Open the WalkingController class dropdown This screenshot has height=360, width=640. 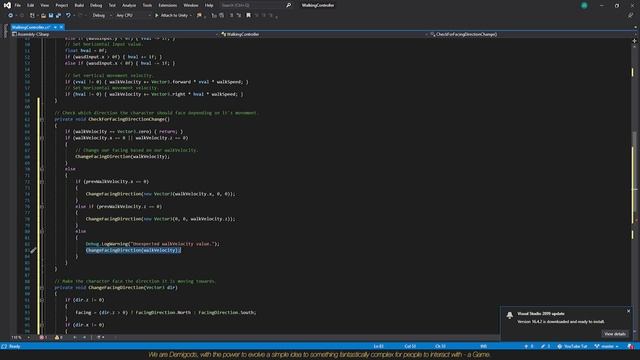point(324,35)
